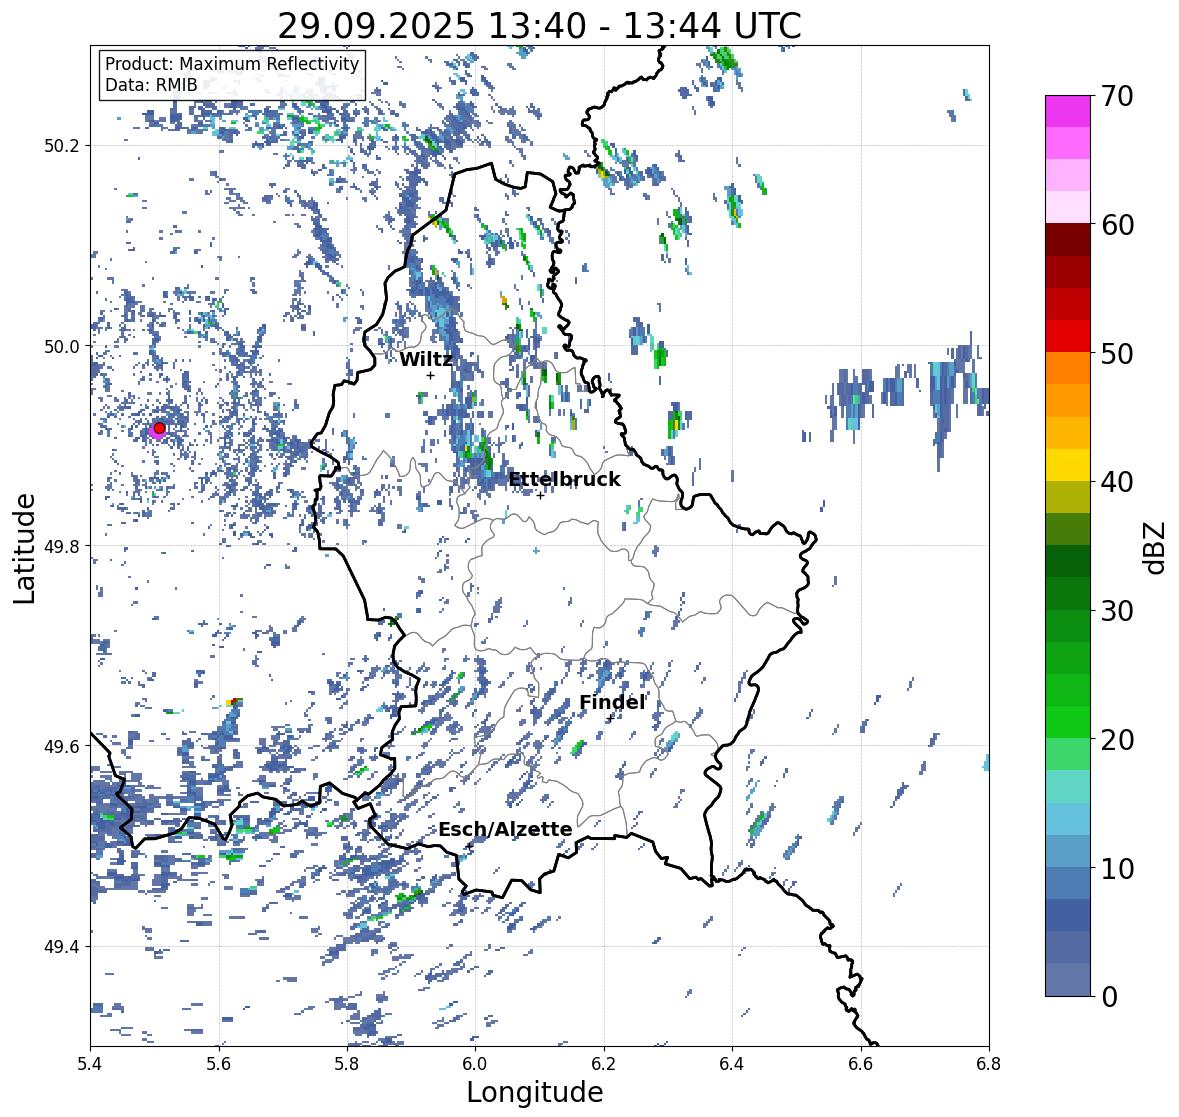
Task: Click the 49.4 latitude tick label
Action: [62, 947]
